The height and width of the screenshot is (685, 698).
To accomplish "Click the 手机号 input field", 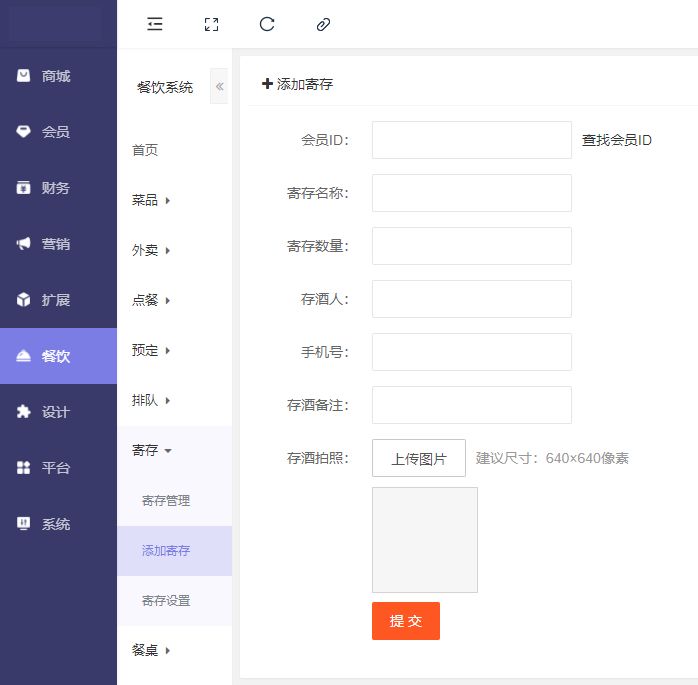I will 471,352.
